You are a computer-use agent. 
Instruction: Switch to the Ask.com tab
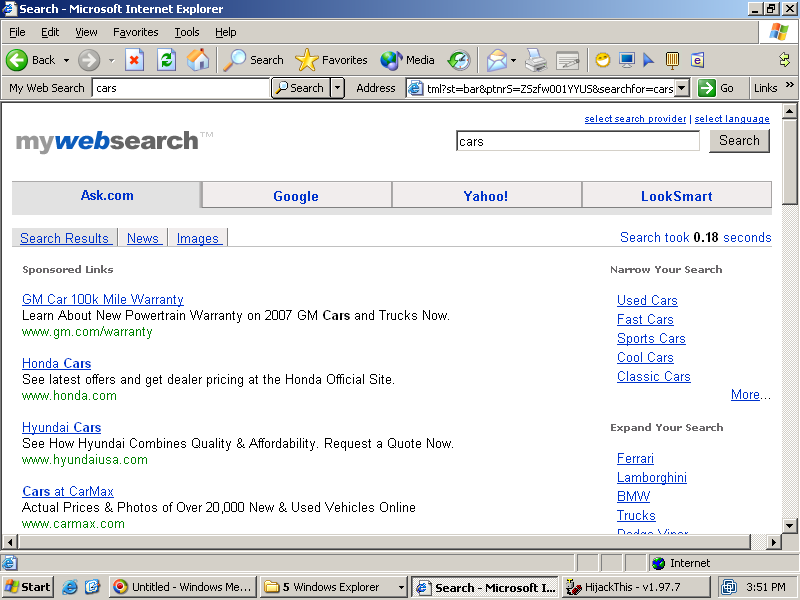pos(107,195)
